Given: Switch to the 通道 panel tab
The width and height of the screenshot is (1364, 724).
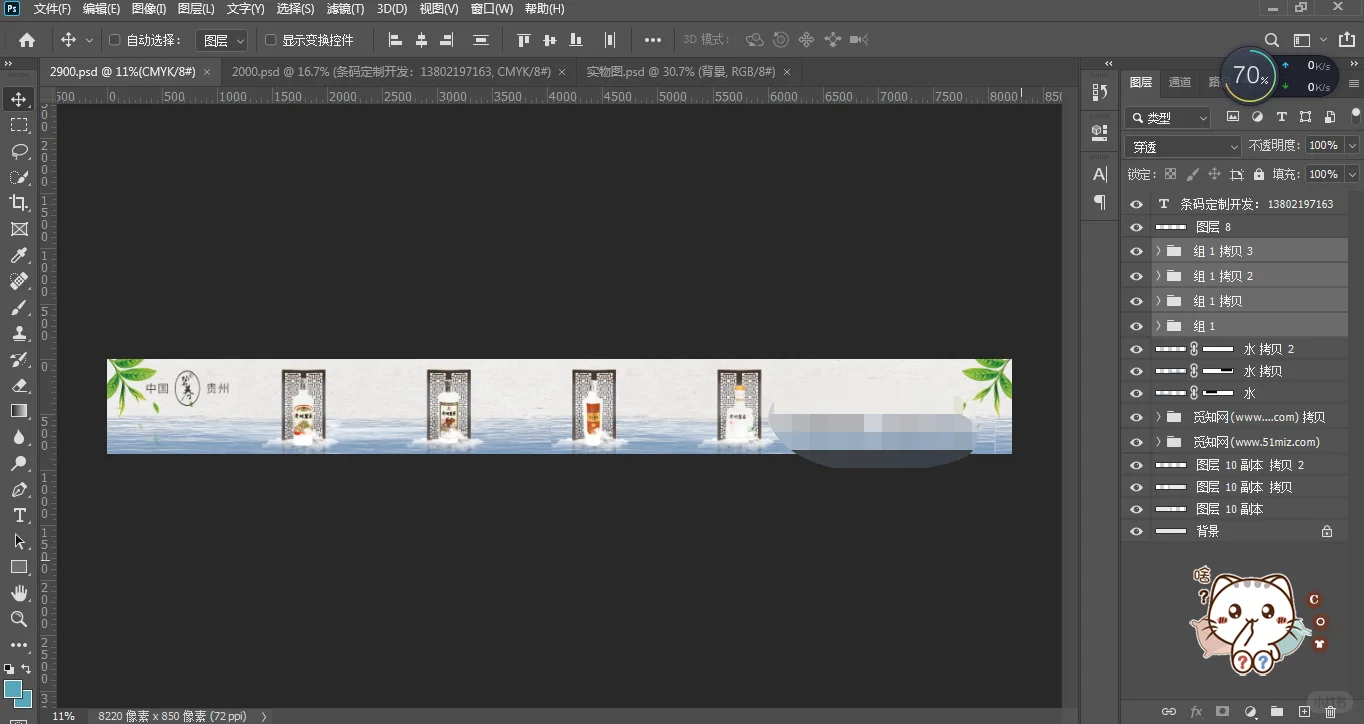Looking at the screenshot, I should pyautogui.click(x=1180, y=83).
